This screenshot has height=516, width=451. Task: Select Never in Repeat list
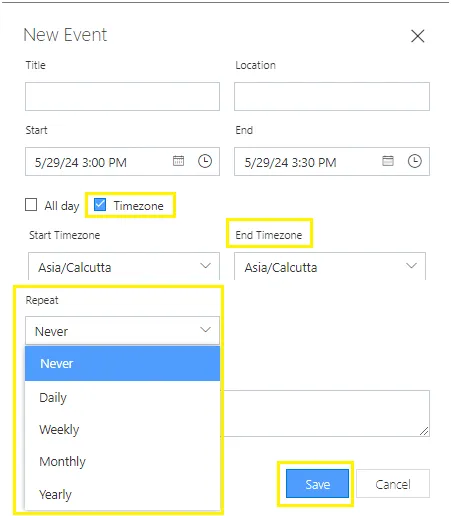tap(122, 363)
